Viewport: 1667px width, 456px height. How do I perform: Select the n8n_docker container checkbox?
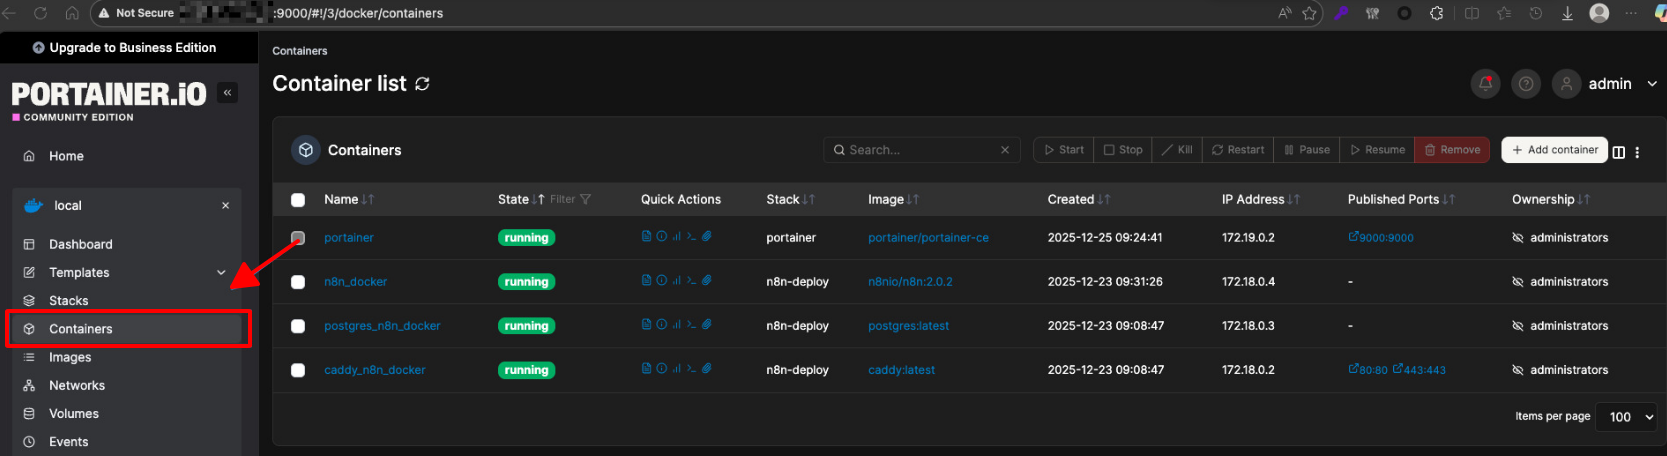click(298, 282)
